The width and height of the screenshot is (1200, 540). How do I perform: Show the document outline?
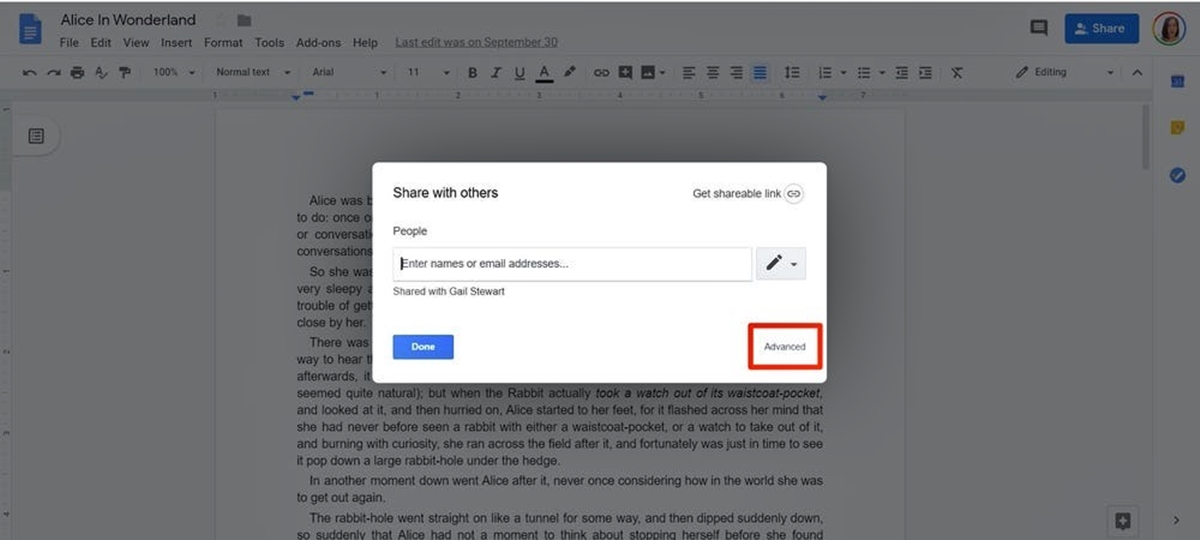point(36,136)
